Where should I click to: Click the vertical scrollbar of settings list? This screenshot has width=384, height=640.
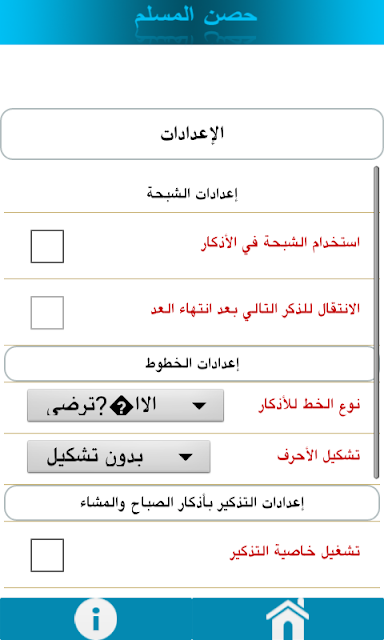tap(376, 322)
